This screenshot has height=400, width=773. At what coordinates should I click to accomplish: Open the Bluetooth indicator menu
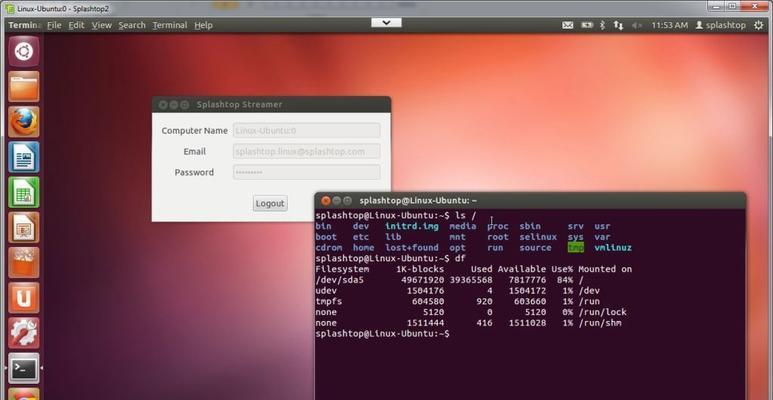coord(602,25)
